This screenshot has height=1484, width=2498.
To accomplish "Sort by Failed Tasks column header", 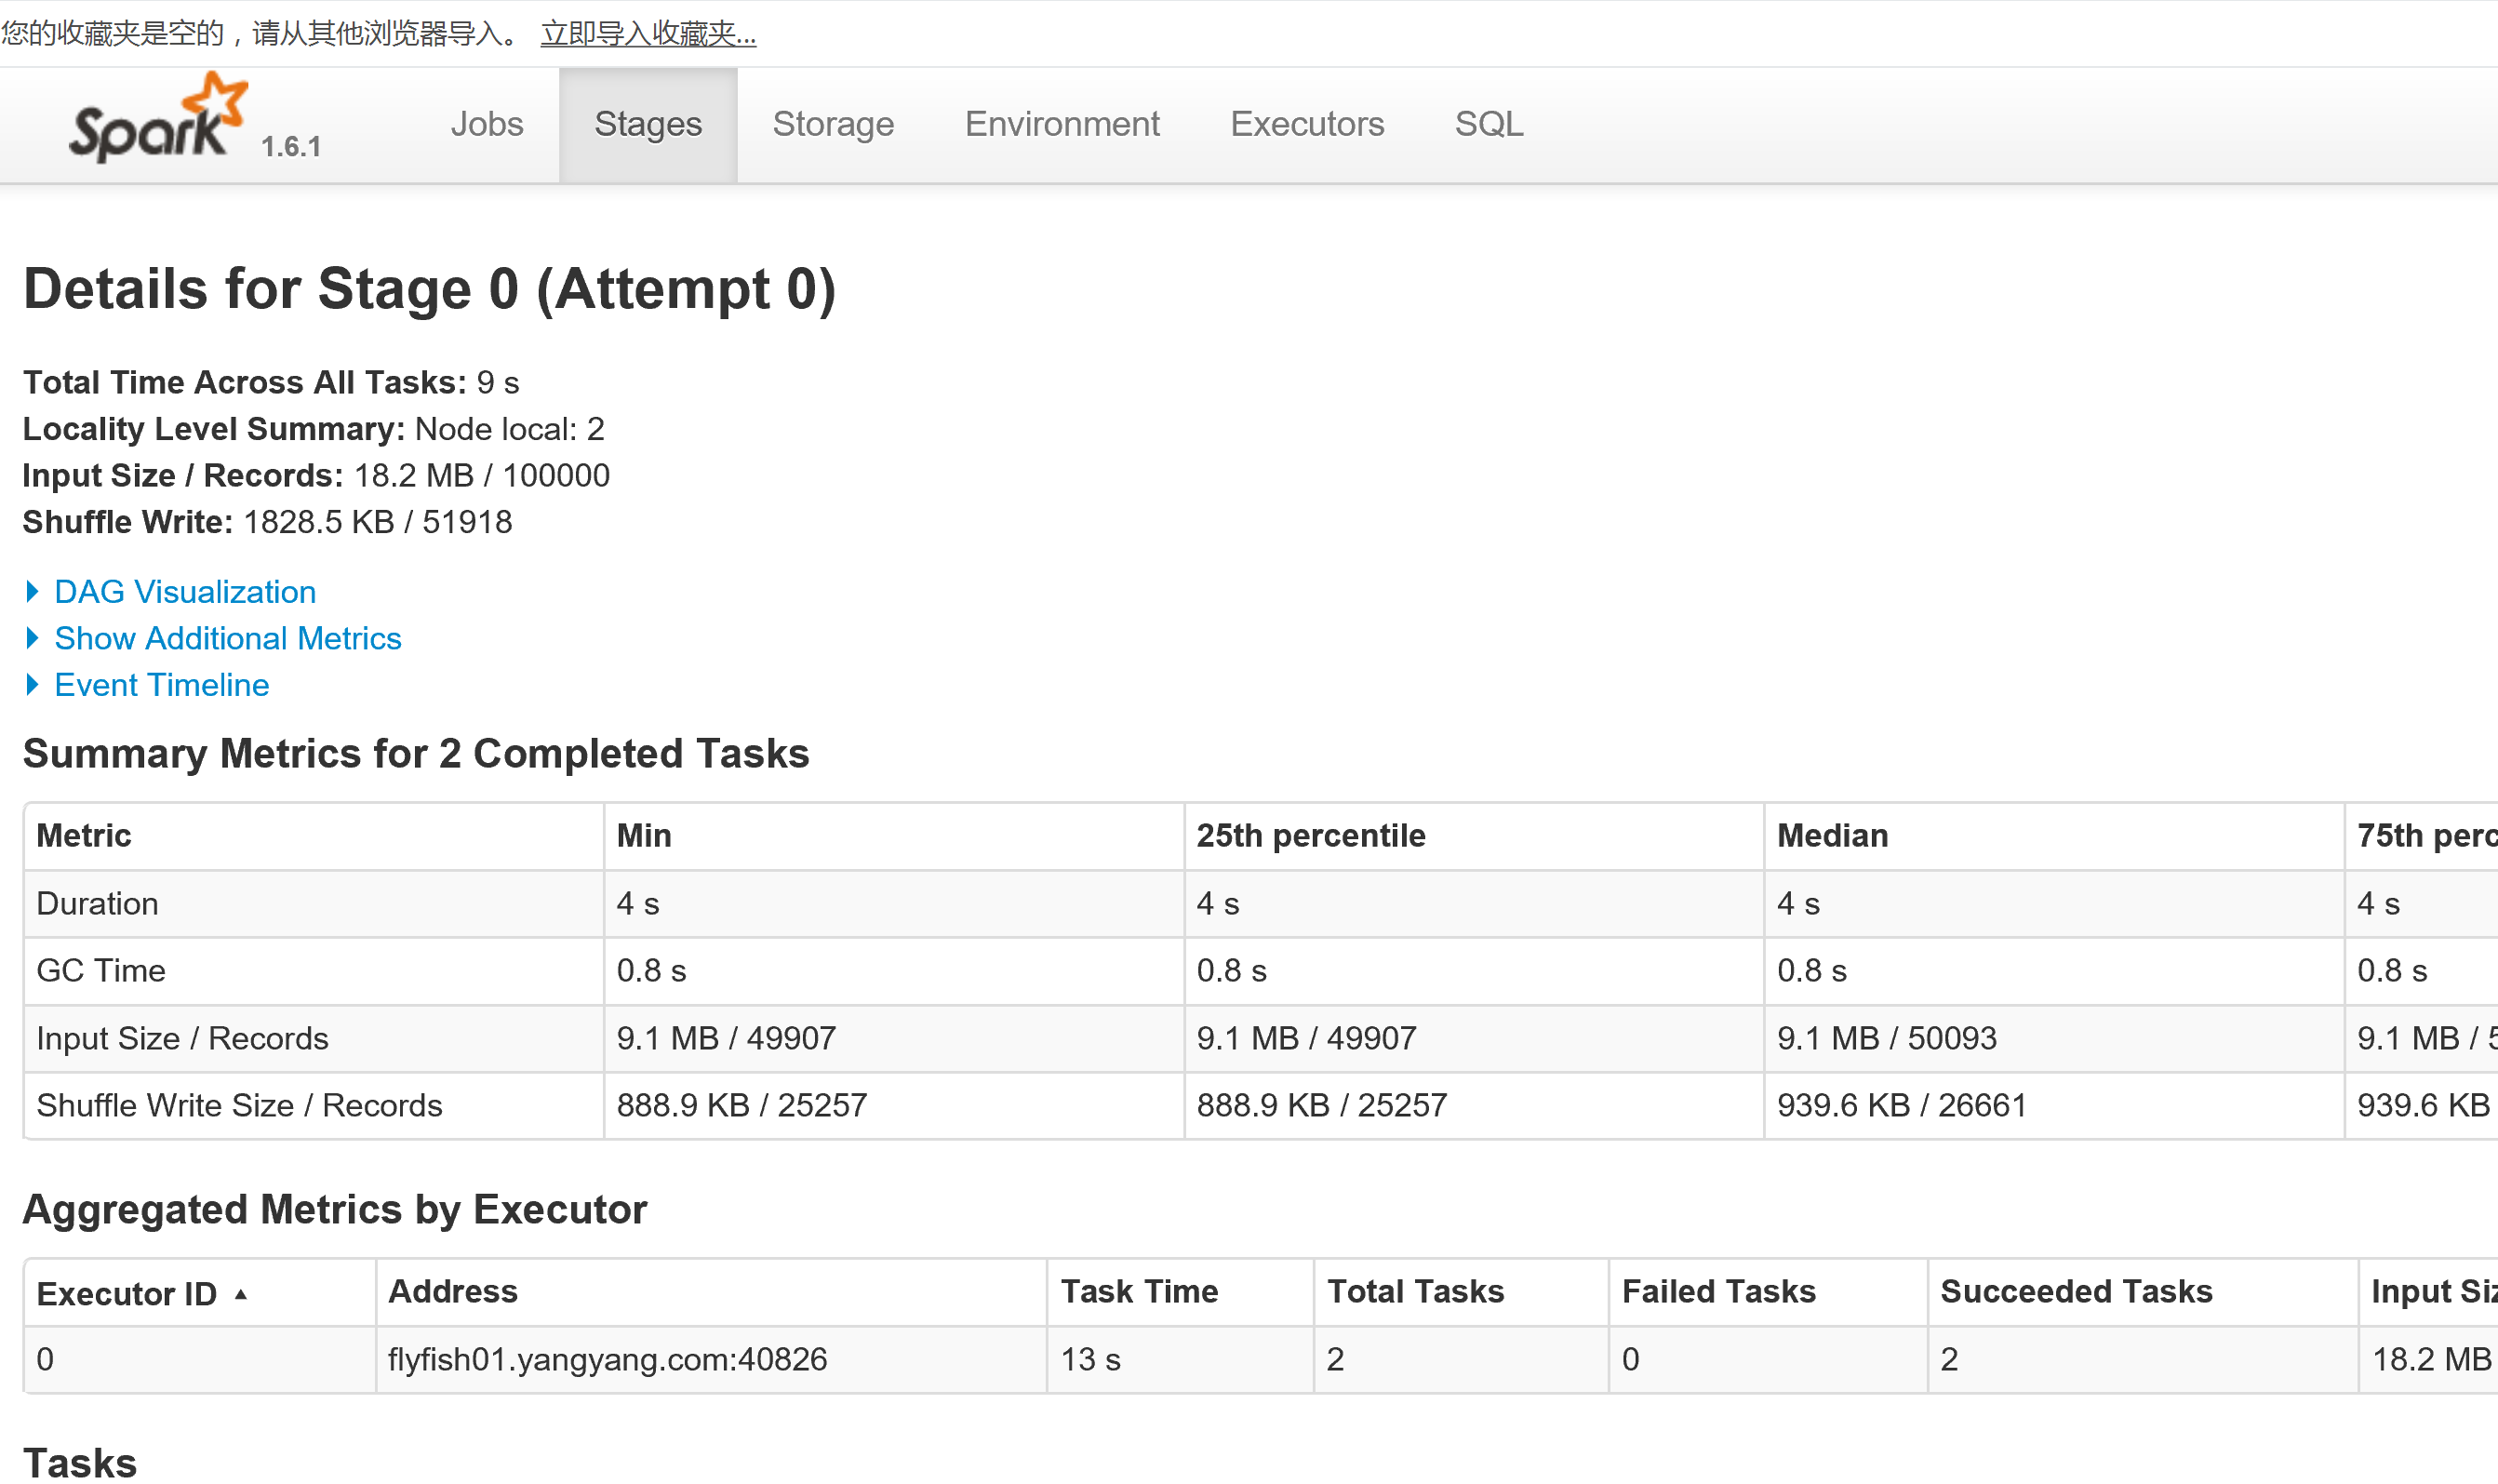I will (1718, 1292).
